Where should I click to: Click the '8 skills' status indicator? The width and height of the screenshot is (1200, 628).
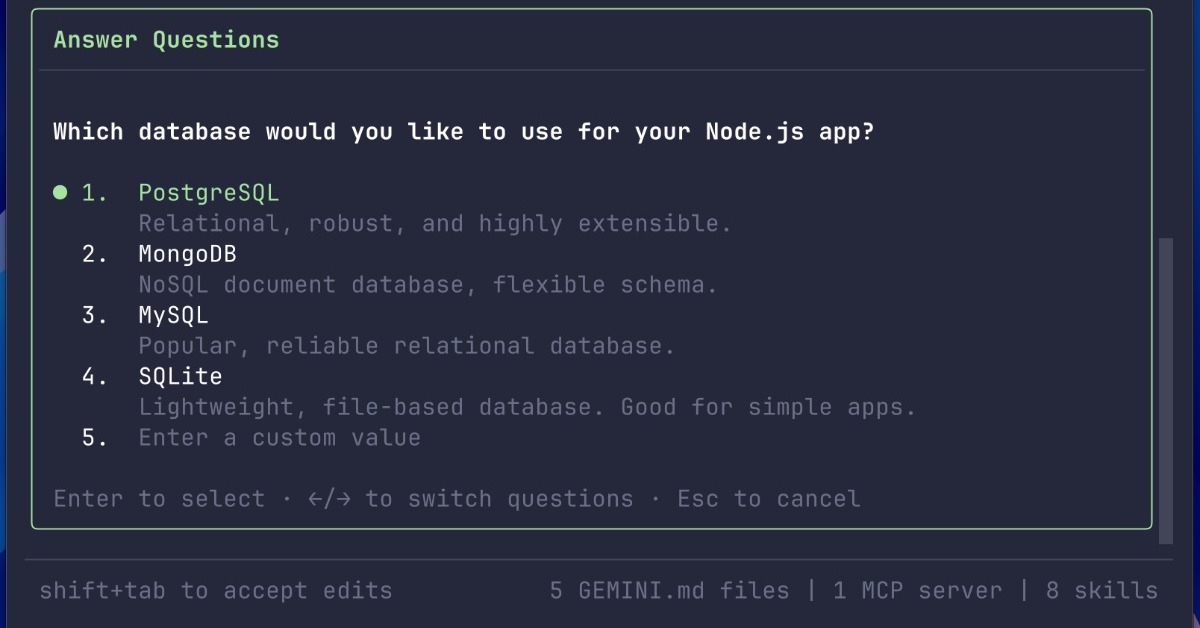click(1101, 591)
